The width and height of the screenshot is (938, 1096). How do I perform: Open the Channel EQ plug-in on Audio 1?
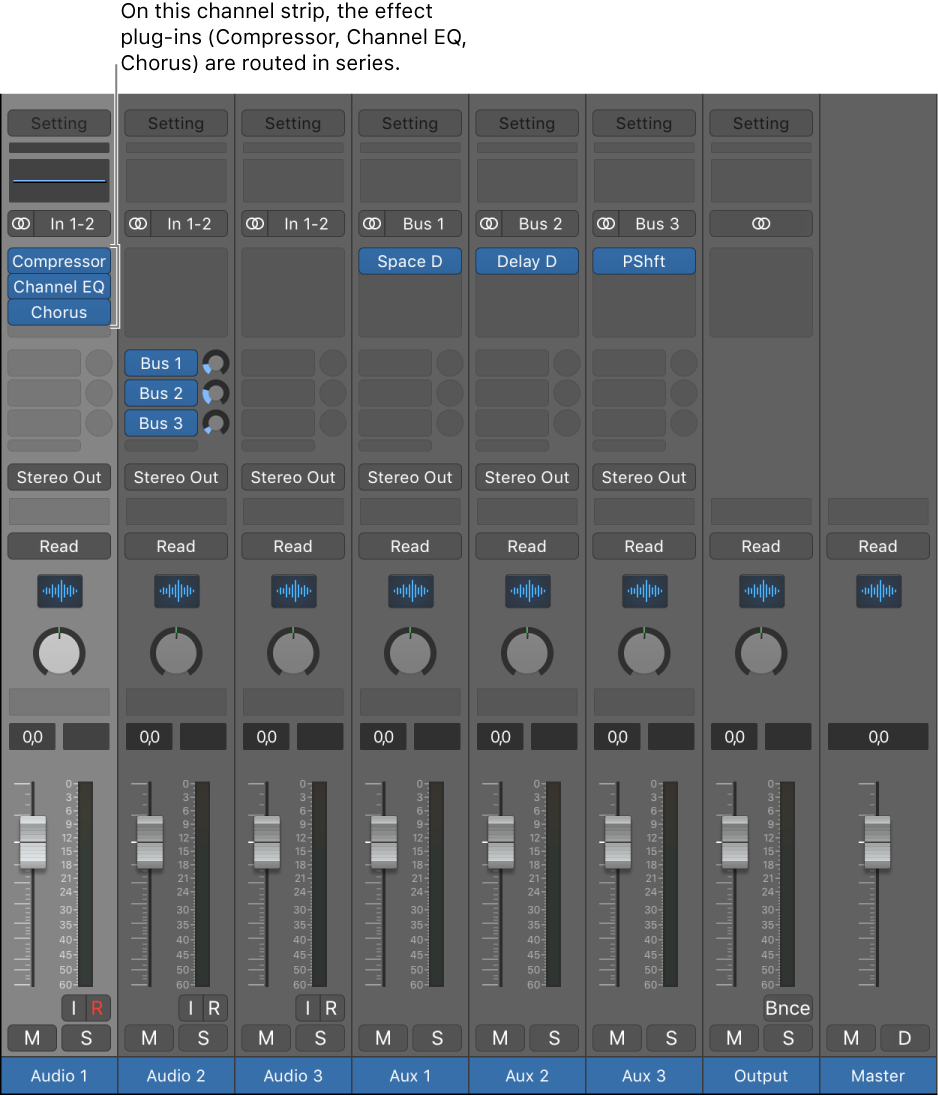click(58, 287)
